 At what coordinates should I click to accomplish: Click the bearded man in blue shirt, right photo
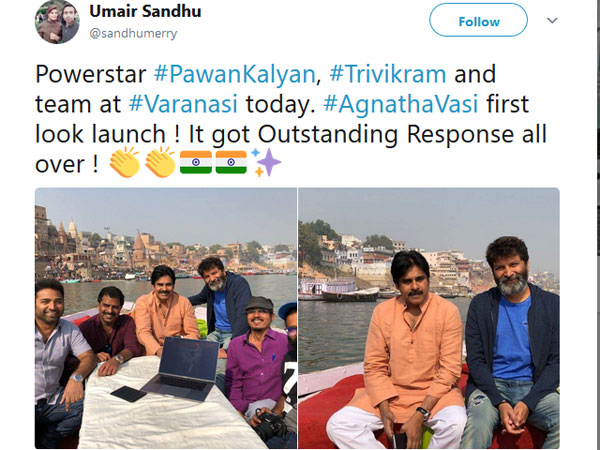coord(512,342)
